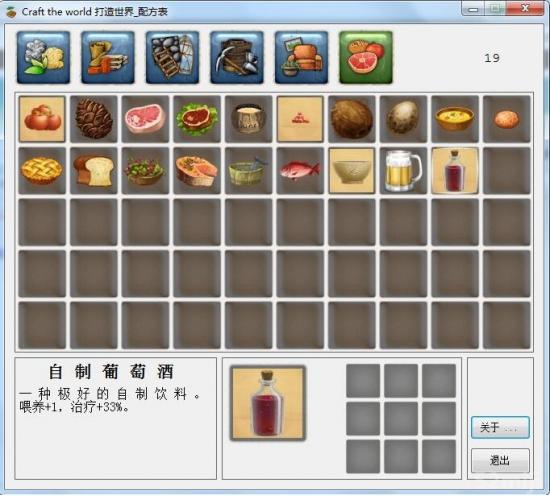550x496 pixels.
Task: Select the homemade wine bottle in grid
Action: click(x=455, y=171)
